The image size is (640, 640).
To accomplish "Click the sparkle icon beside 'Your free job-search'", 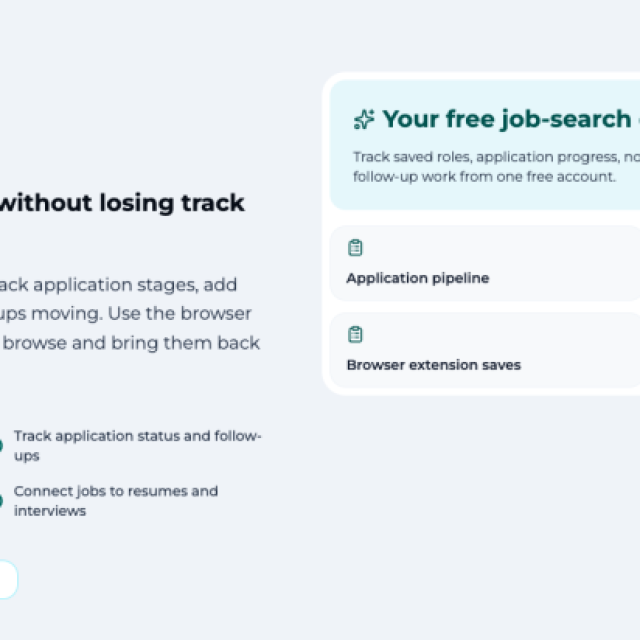I will [x=364, y=120].
